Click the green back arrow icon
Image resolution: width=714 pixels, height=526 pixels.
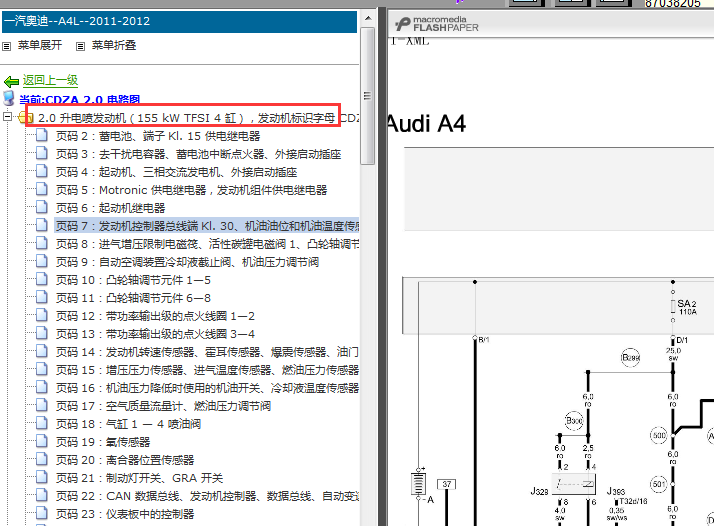click(x=11, y=82)
